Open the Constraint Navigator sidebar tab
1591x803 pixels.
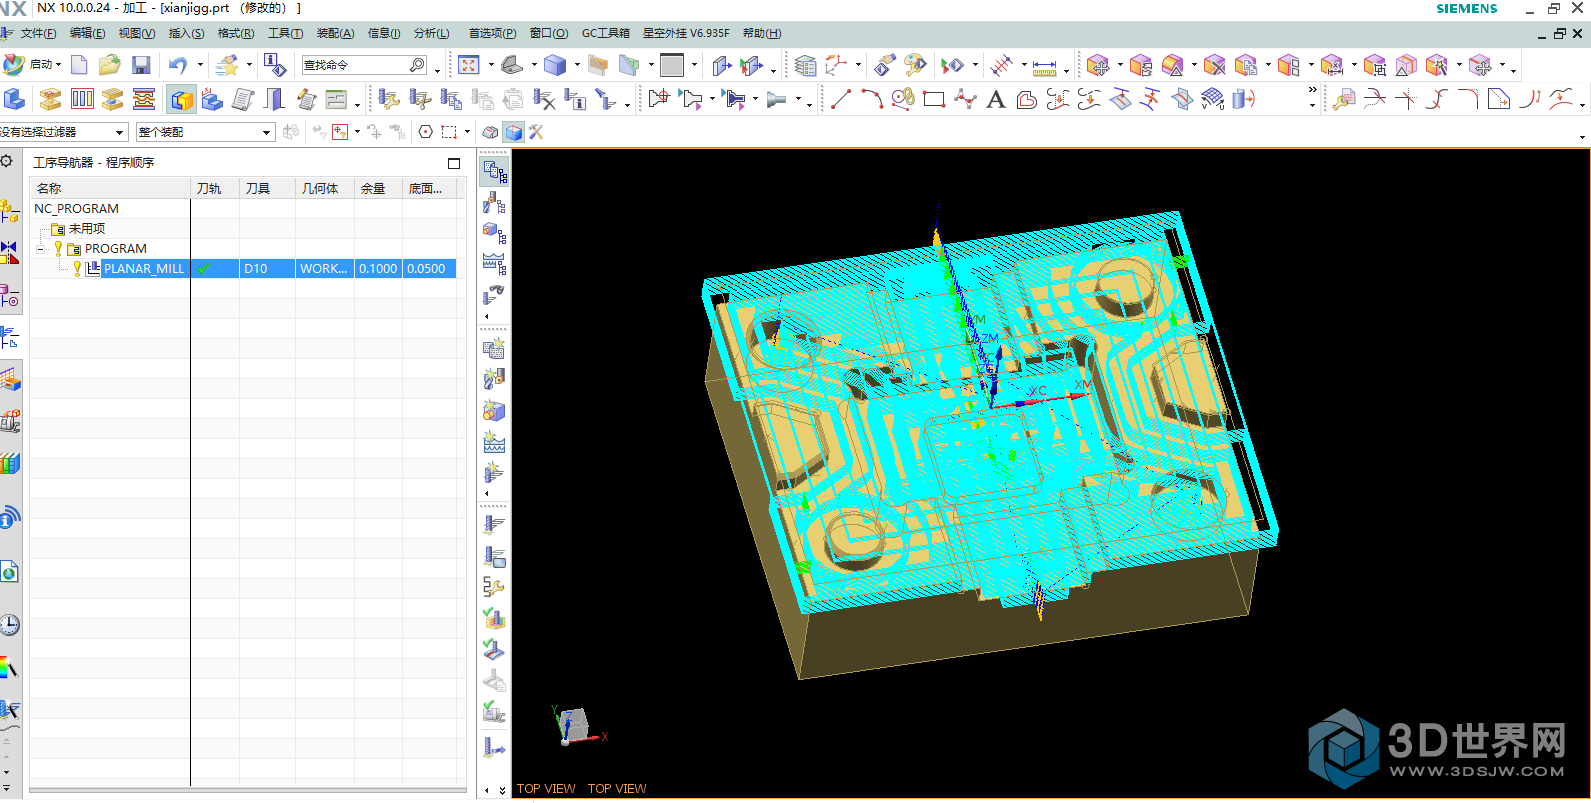pos(9,253)
